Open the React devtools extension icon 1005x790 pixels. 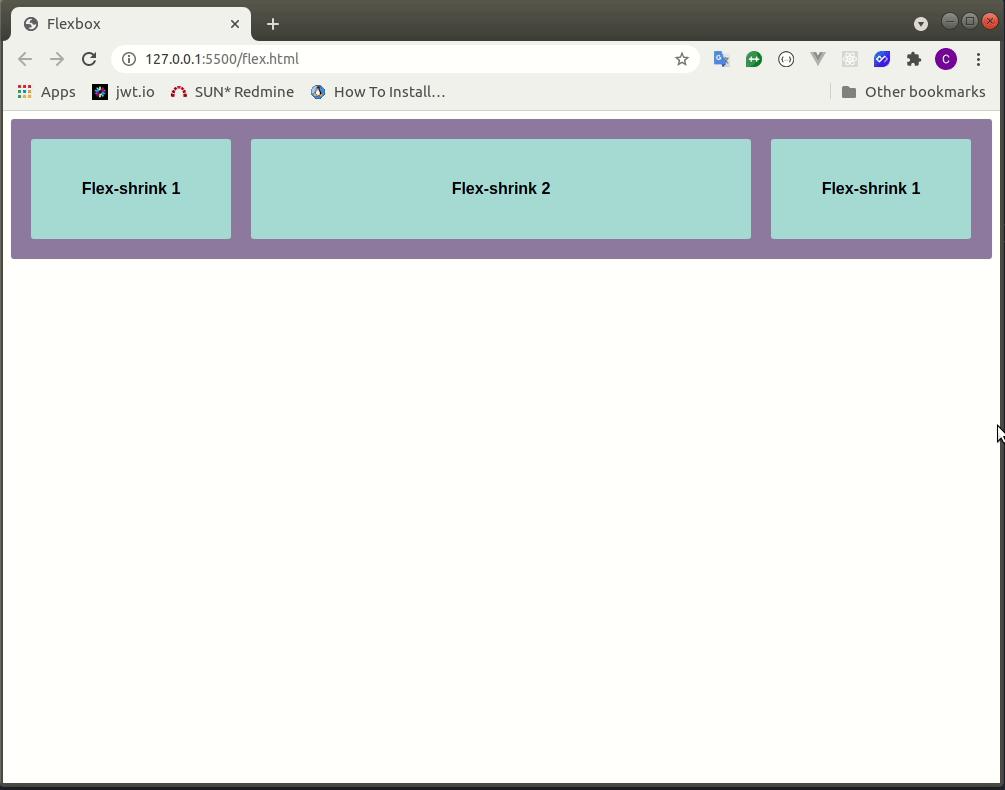click(x=850, y=59)
